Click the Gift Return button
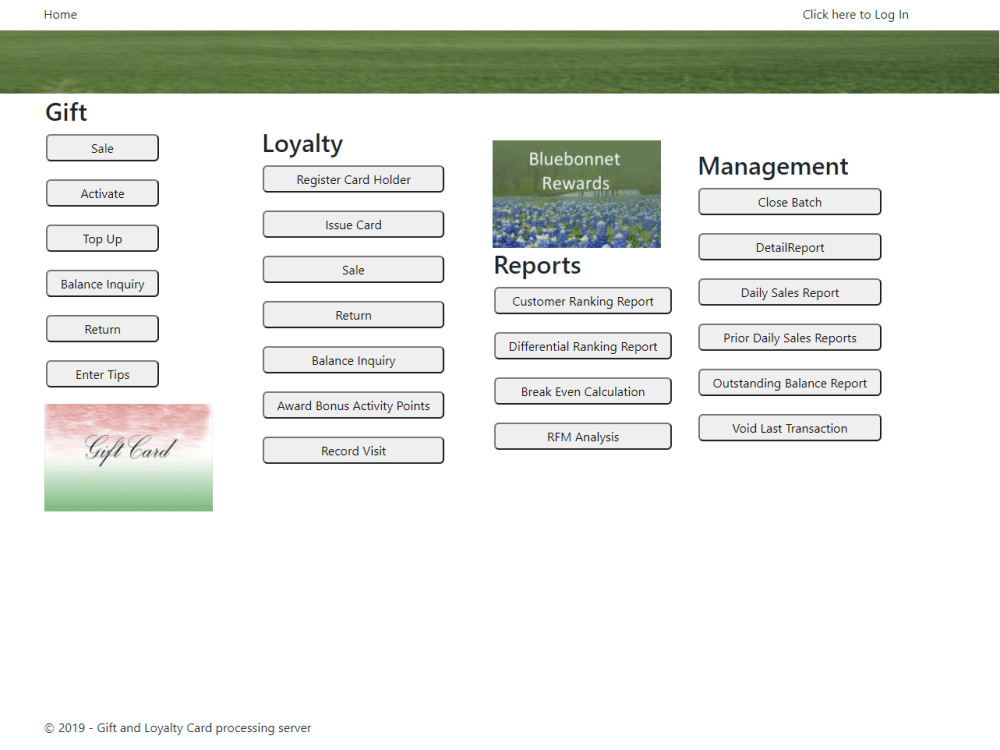This screenshot has width=1000, height=750. 102,329
